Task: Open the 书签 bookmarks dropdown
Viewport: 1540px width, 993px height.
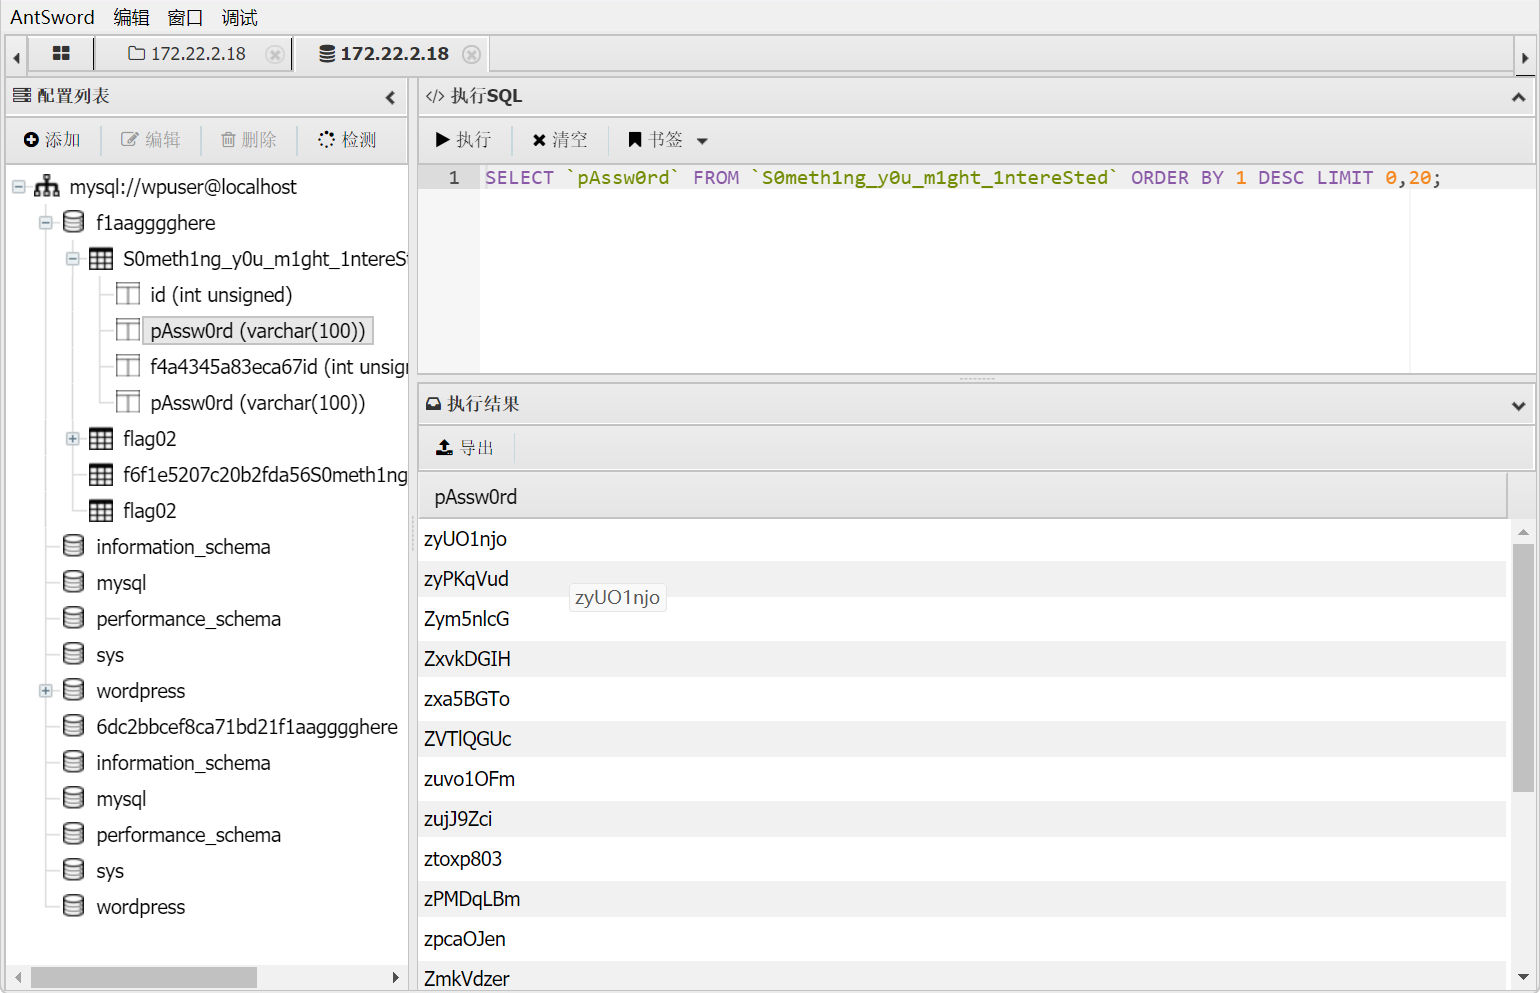Action: pyautogui.click(x=668, y=140)
